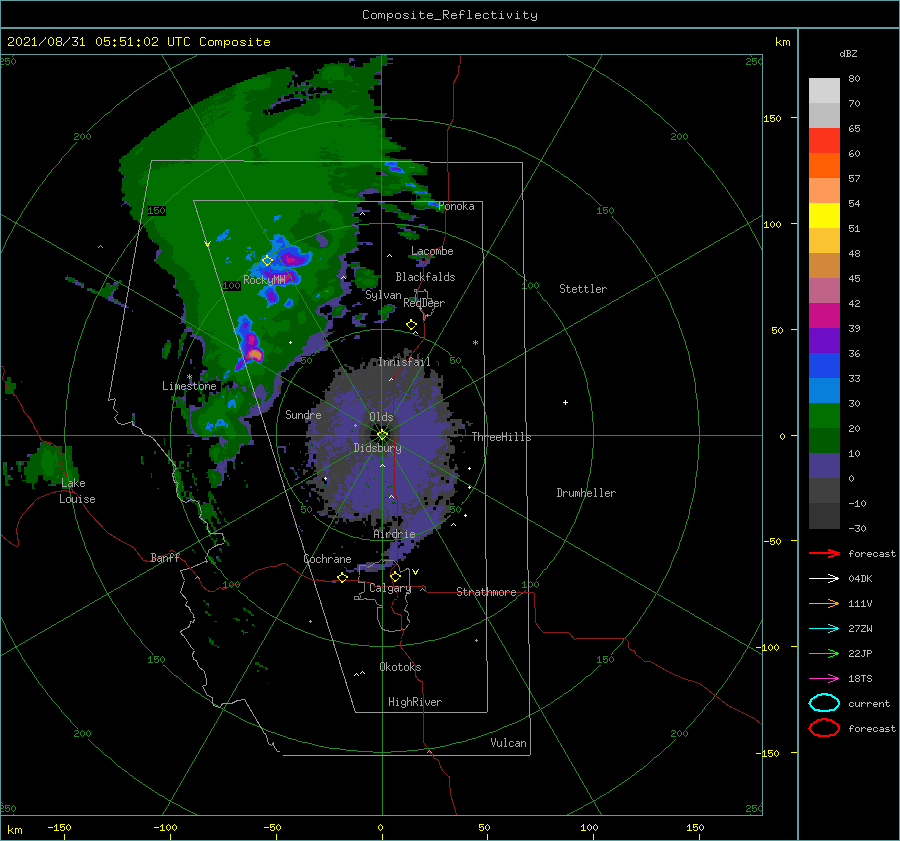Click the green 22JP arrow in legend
Screen dimensions: 900x841
[x=824, y=653]
